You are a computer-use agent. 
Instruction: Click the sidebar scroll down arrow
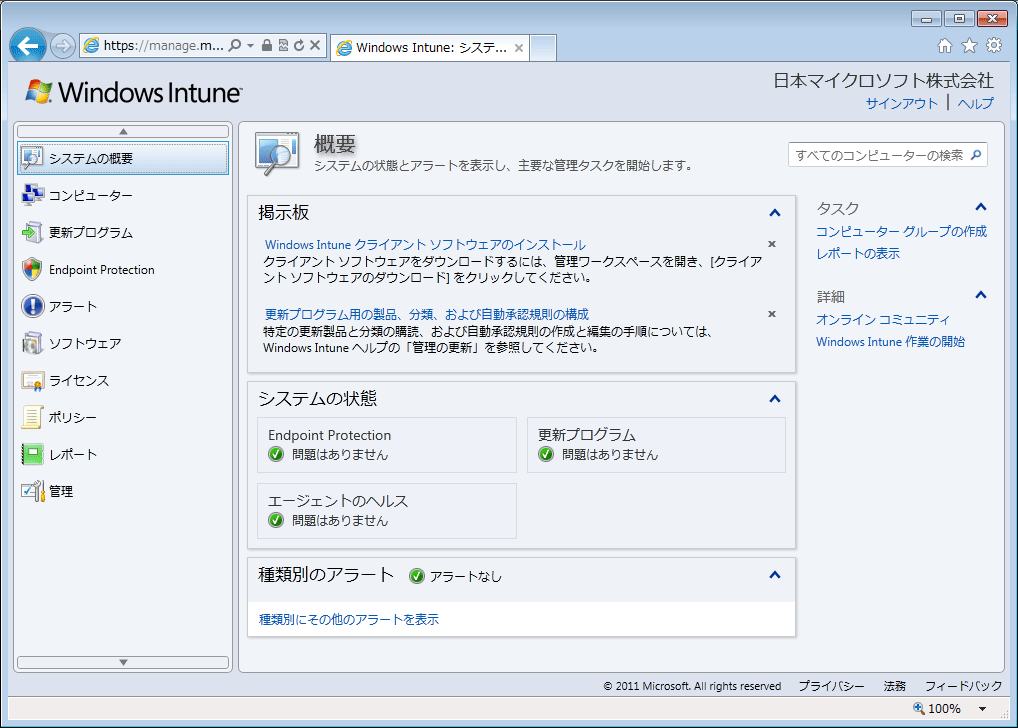coord(123,662)
